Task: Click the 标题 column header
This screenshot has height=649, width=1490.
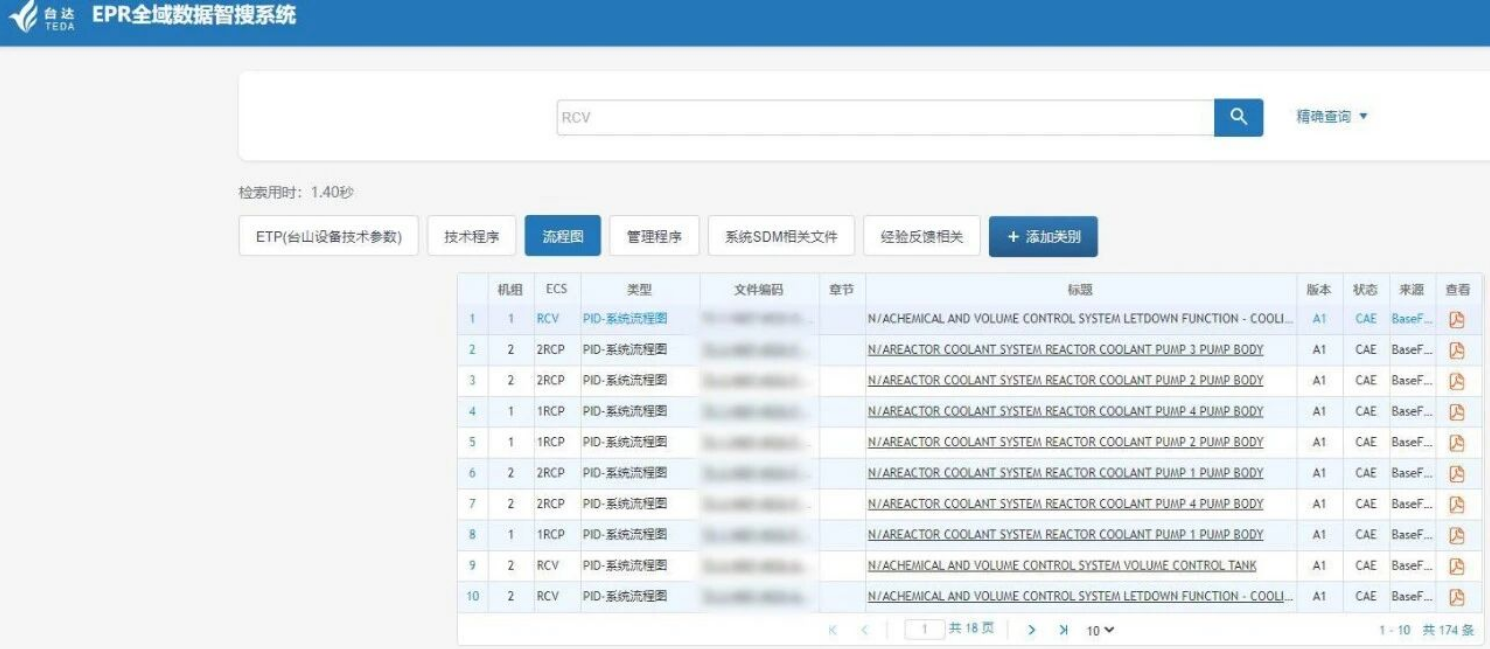Action: tap(1081, 290)
